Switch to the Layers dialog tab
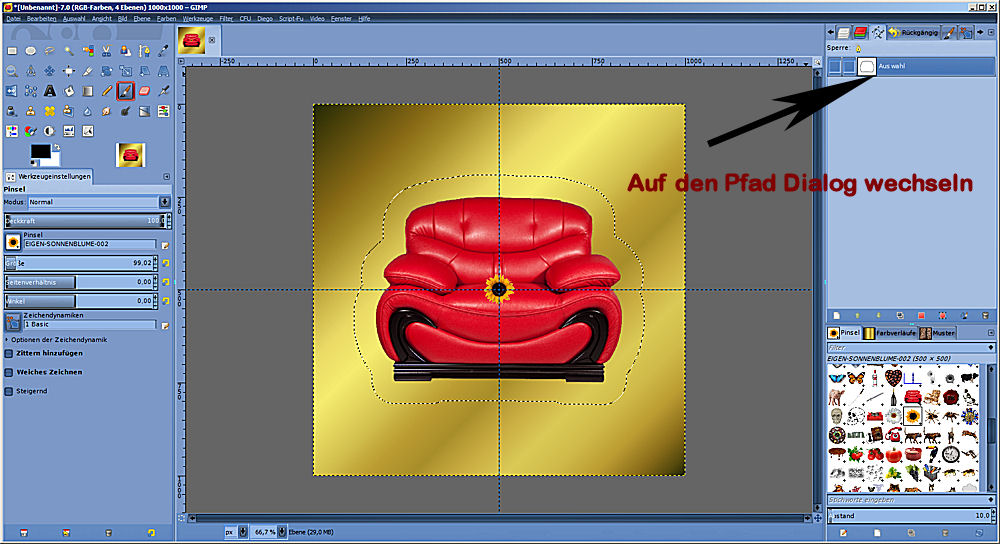 (x=844, y=32)
